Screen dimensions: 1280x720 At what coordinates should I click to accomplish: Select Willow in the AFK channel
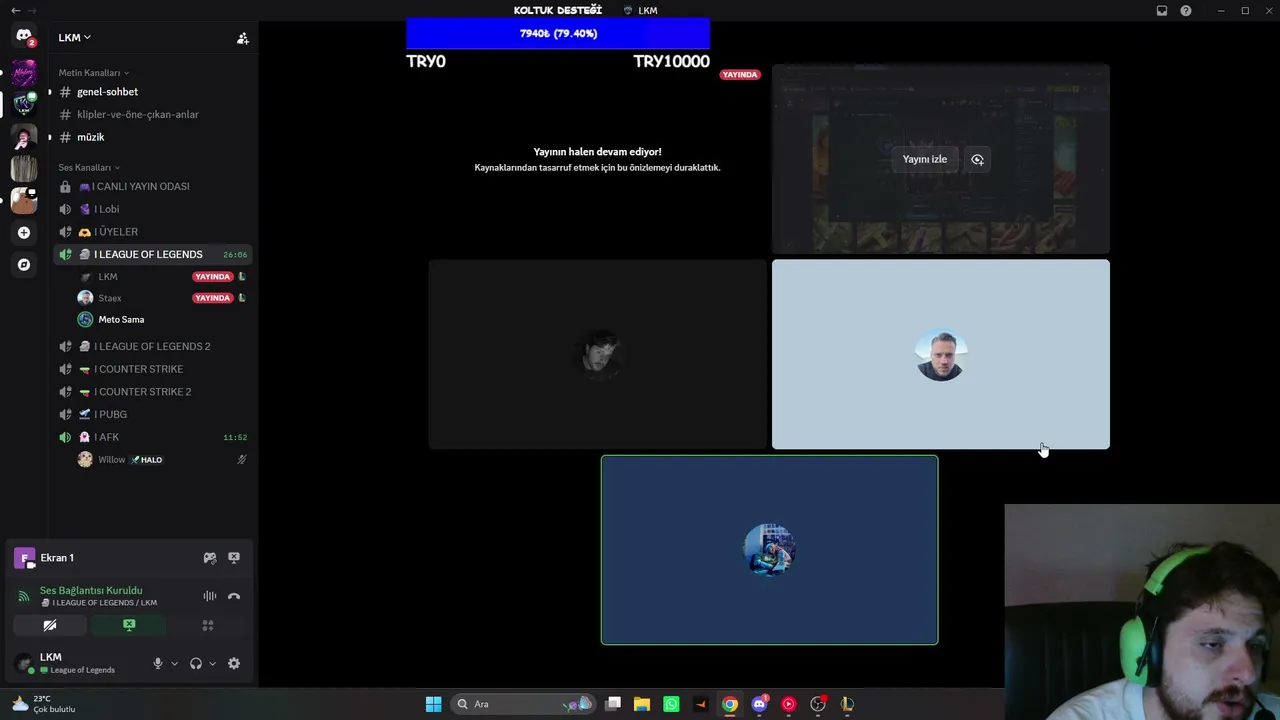(x=162, y=460)
